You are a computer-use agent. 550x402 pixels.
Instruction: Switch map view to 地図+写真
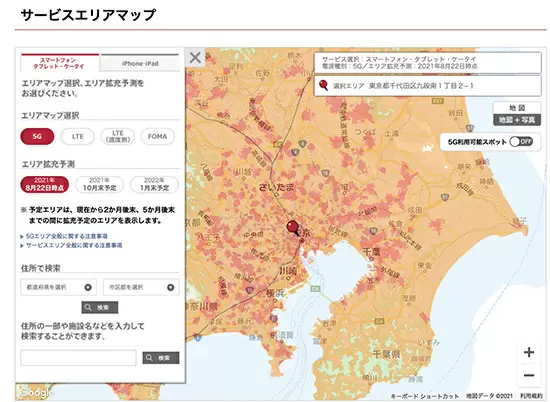coord(517,120)
